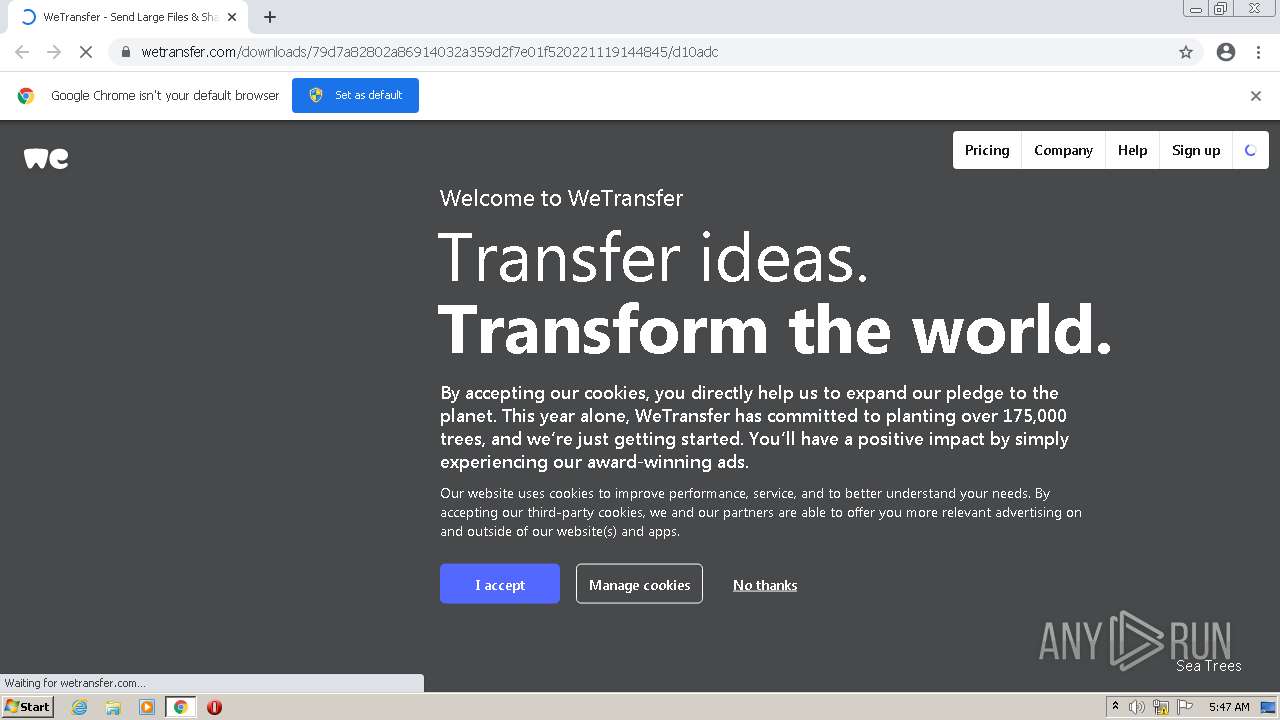Open Chrome three-dot menu
This screenshot has height=720, width=1280.
coord(1259,52)
